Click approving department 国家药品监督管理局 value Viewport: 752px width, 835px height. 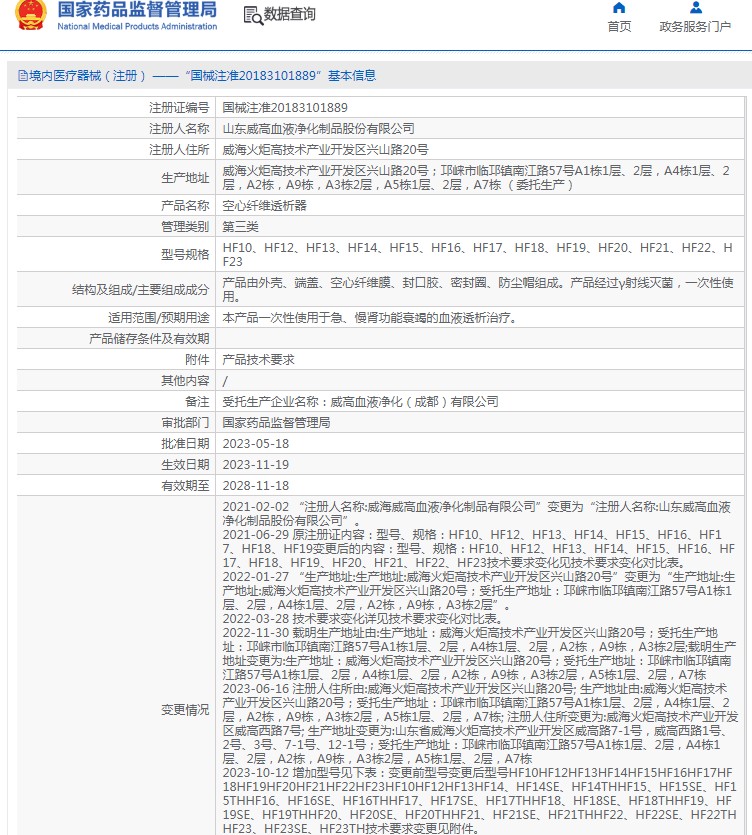coord(276,423)
